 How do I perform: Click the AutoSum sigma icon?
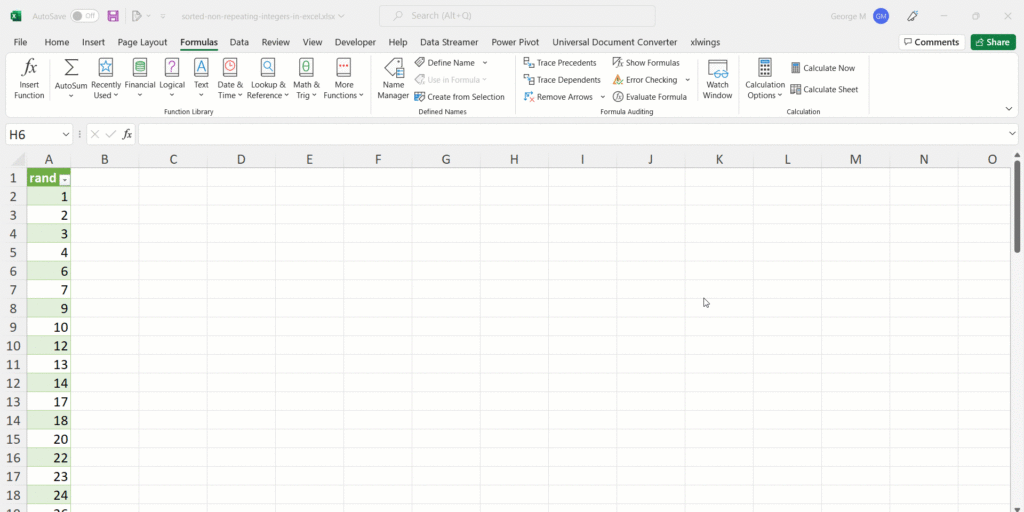pos(71,68)
